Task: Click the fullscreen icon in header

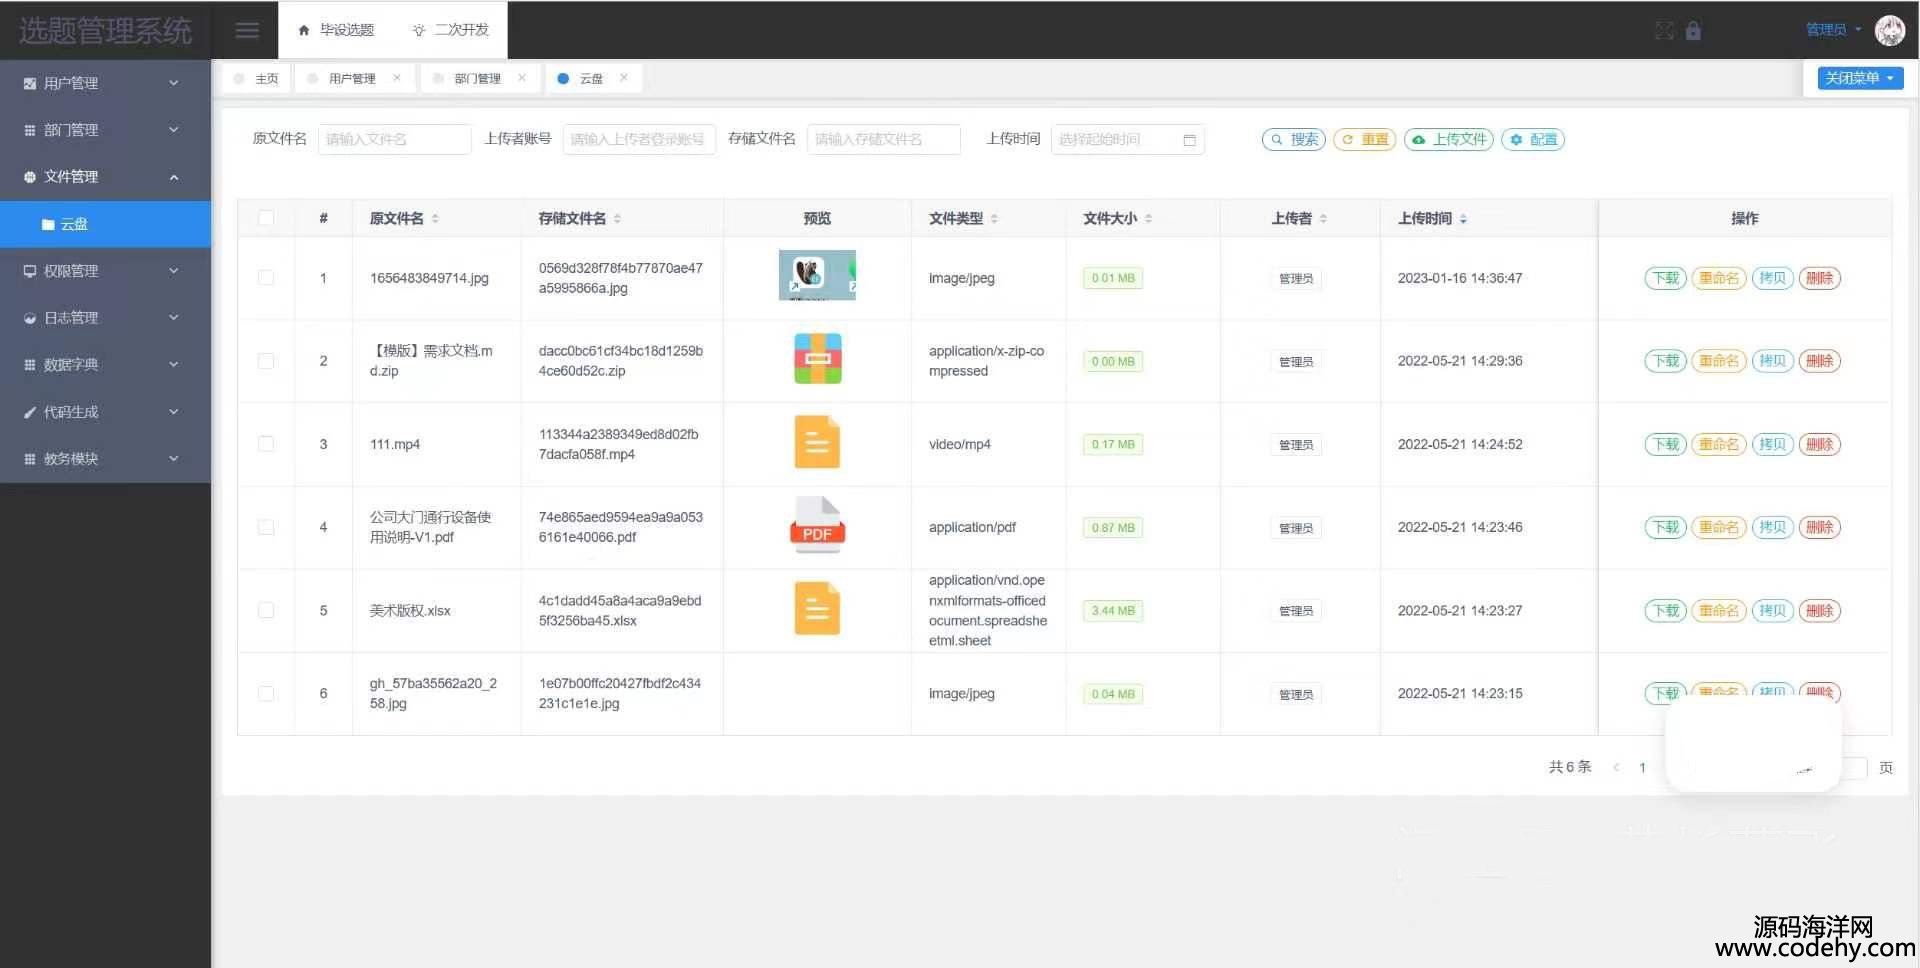Action: (1664, 30)
